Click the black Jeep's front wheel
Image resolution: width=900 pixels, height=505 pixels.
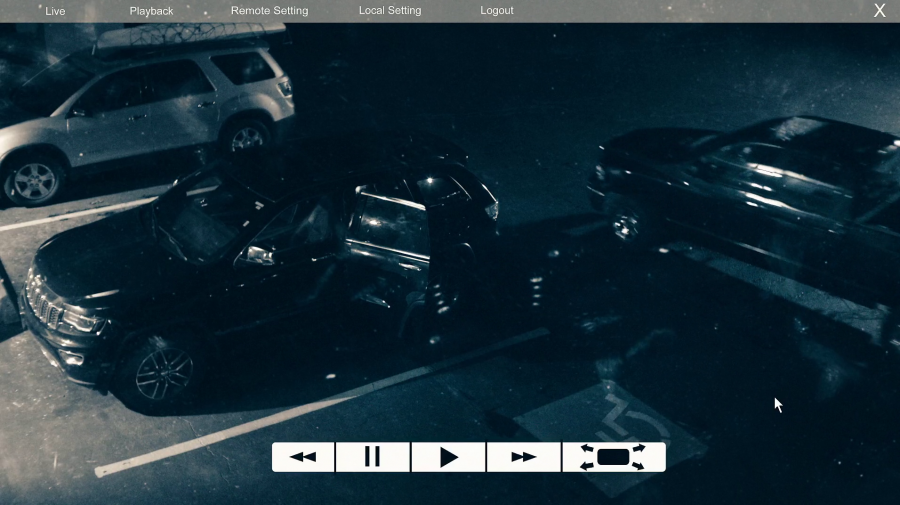[x=162, y=372]
